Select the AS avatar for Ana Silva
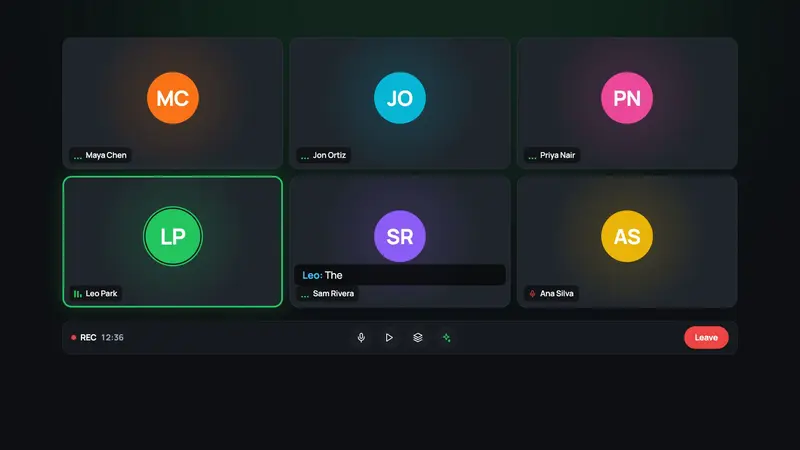The height and width of the screenshot is (450, 800). click(x=627, y=236)
